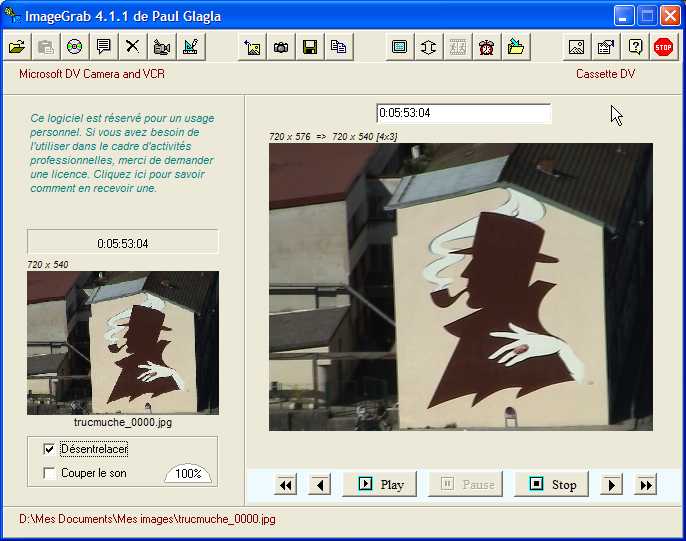
Task: Click the large video preview frame
Action: 461,287
